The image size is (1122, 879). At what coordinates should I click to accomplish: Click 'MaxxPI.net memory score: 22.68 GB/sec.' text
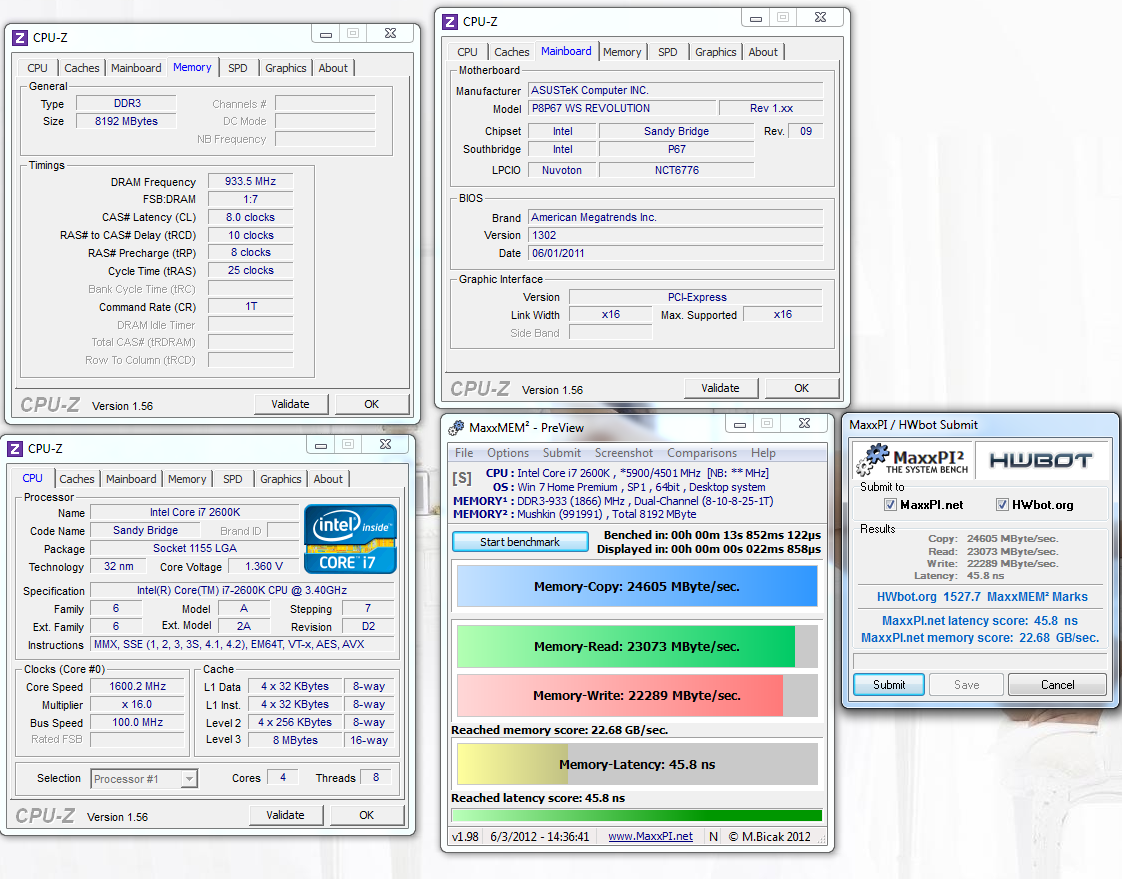[x=980, y=638]
